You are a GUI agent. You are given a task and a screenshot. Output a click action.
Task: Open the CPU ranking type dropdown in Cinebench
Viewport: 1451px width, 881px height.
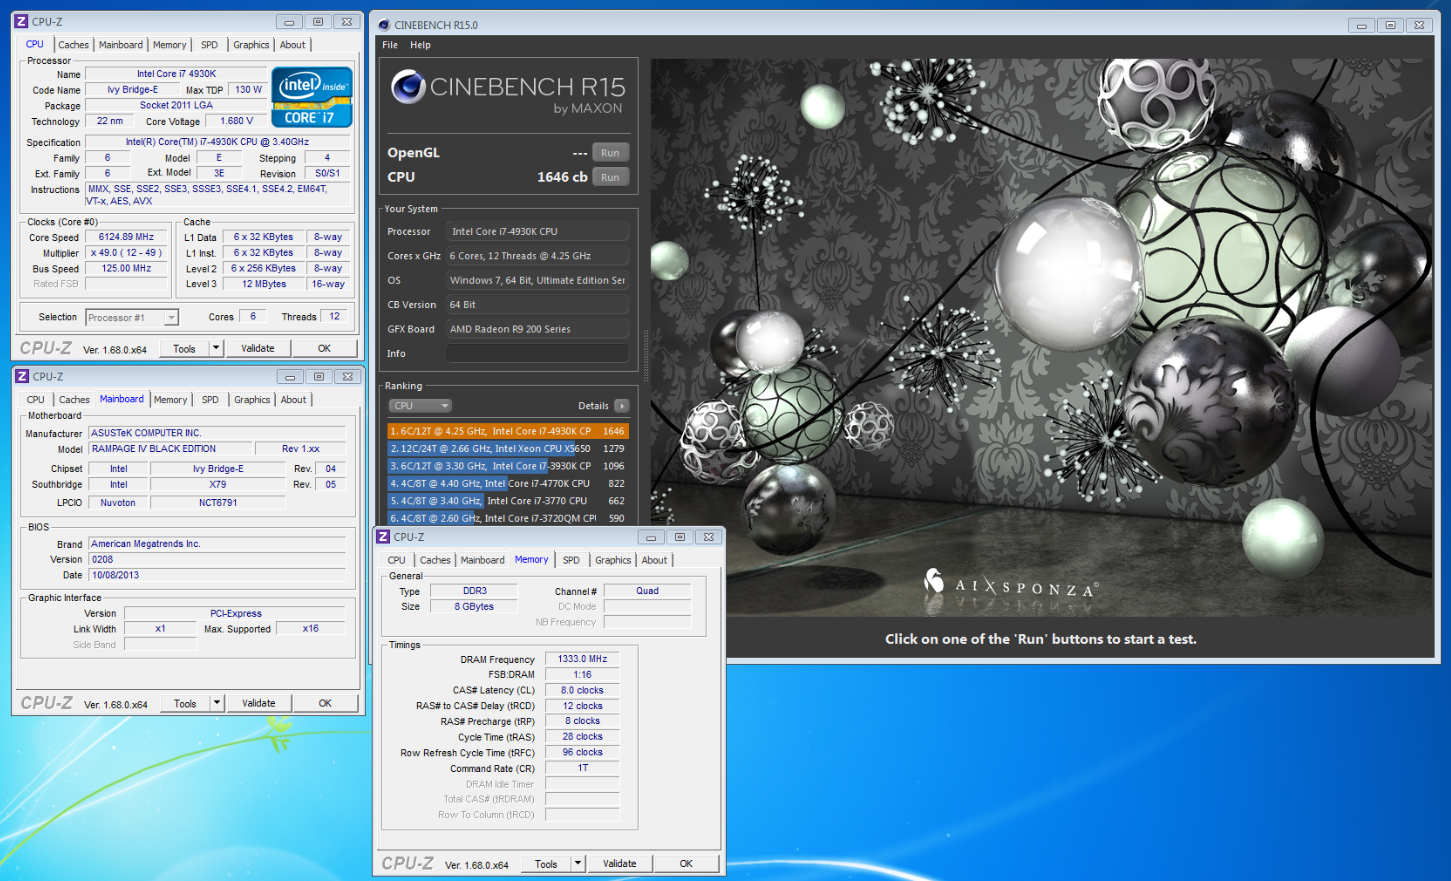pyautogui.click(x=420, y=406)
